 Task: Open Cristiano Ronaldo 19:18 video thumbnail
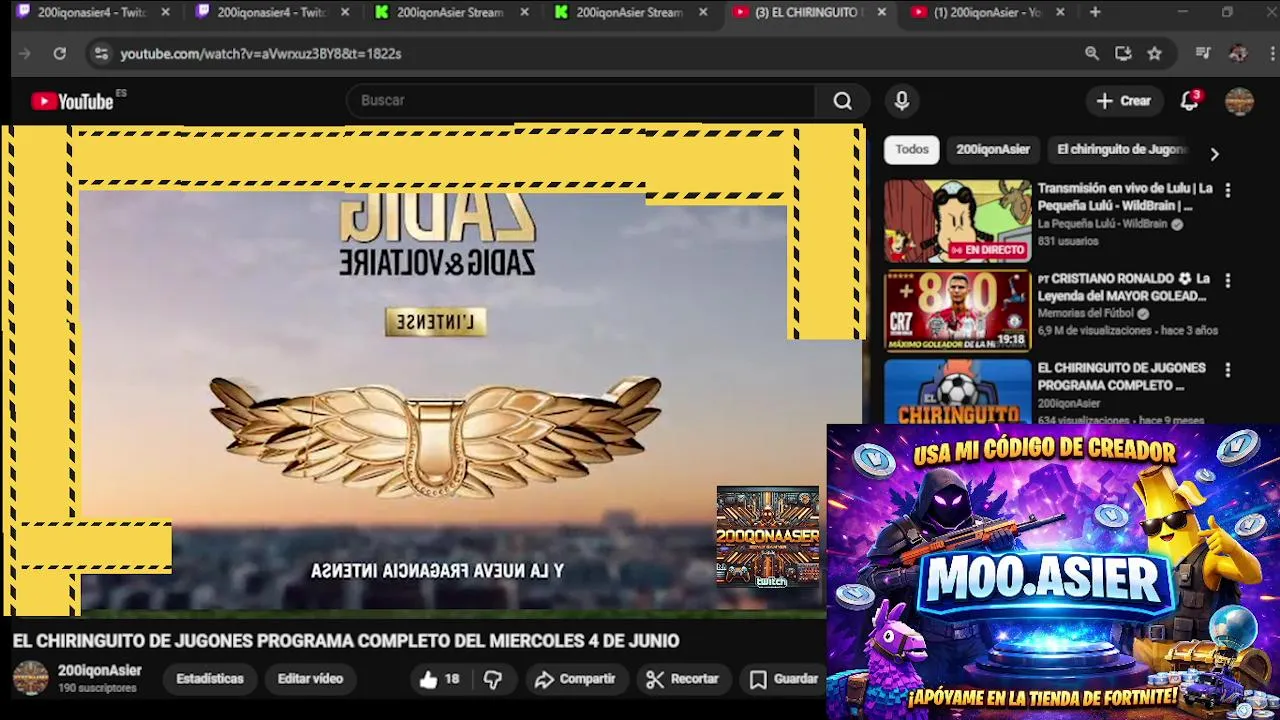pyautogui.click(x=957, y=311)
